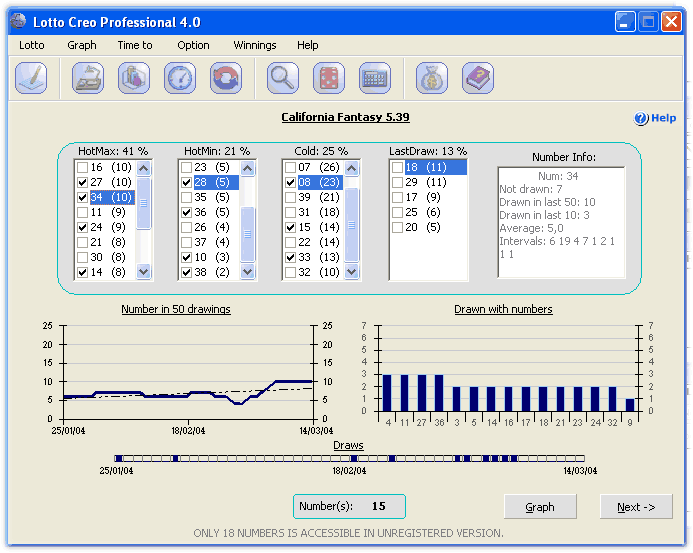The height and width of the screenshot is (553, 693).
Task: Click the bar for number 9
Action: (630, 405)
